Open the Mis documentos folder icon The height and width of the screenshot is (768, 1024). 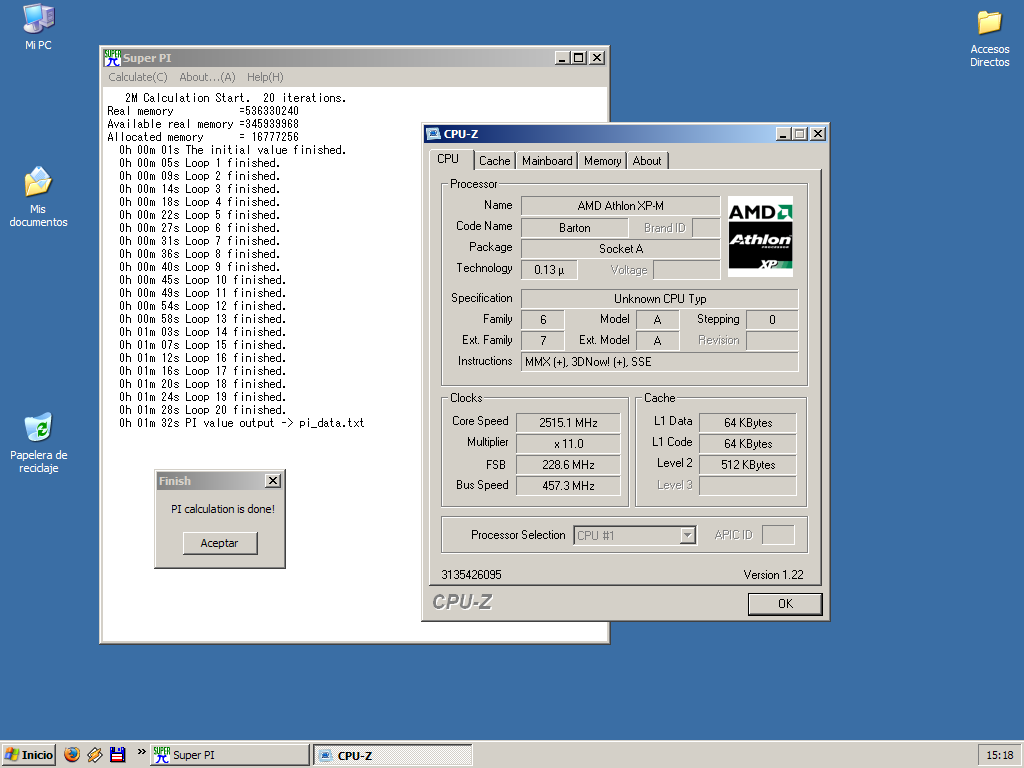pos(38,183)
